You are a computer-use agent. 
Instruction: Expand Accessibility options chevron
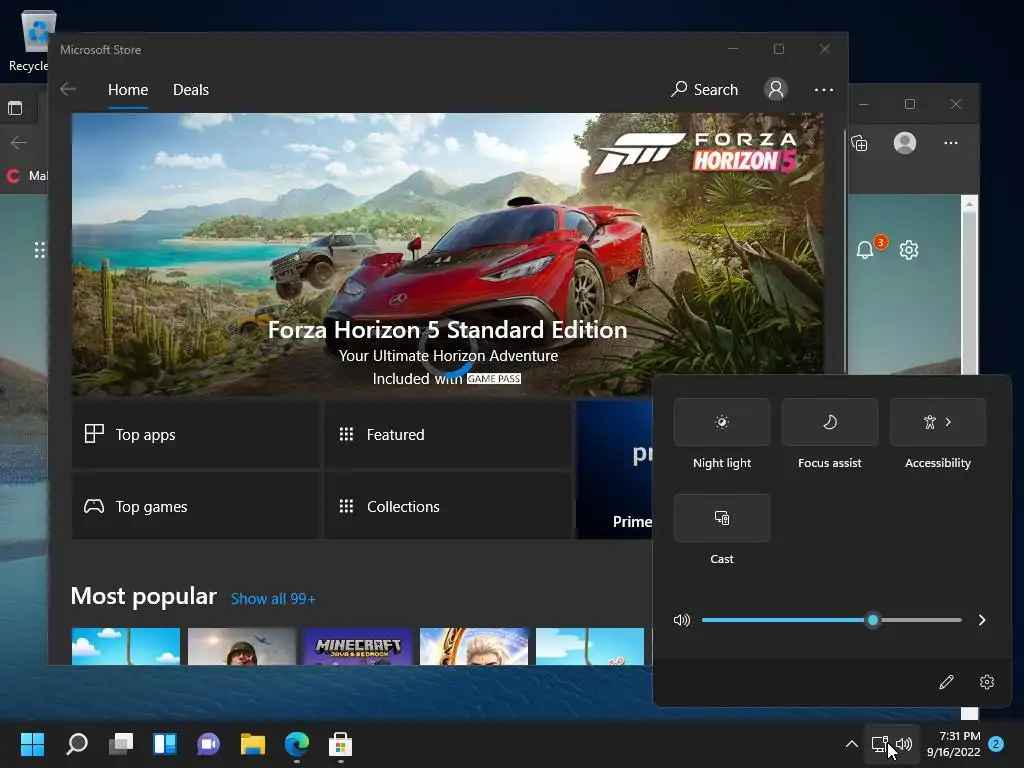[948, 422]
